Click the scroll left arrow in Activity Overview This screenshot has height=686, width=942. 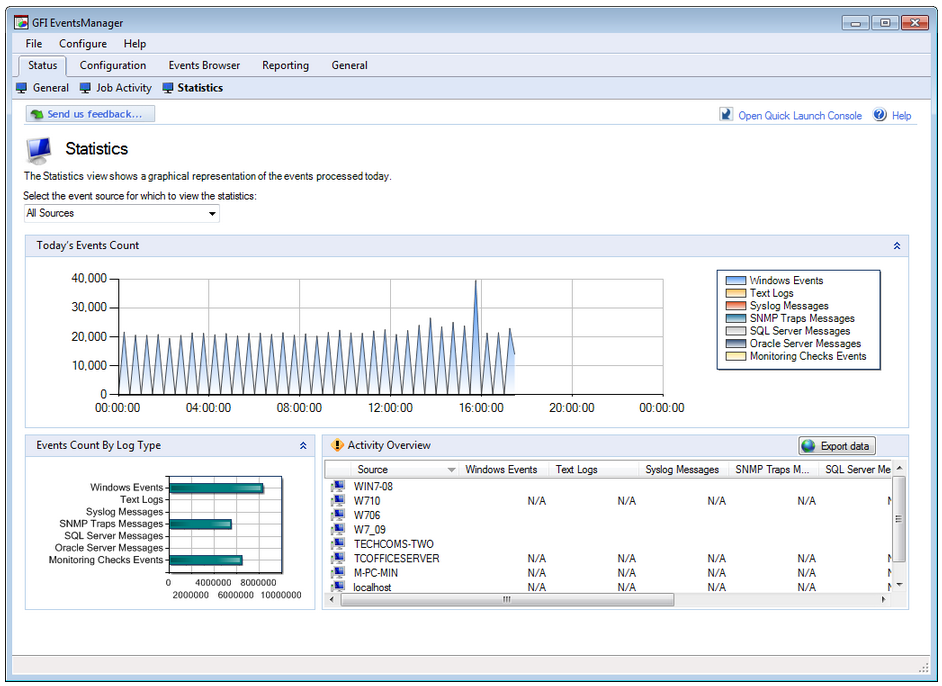pyautogui.click(x=332, y=599)
